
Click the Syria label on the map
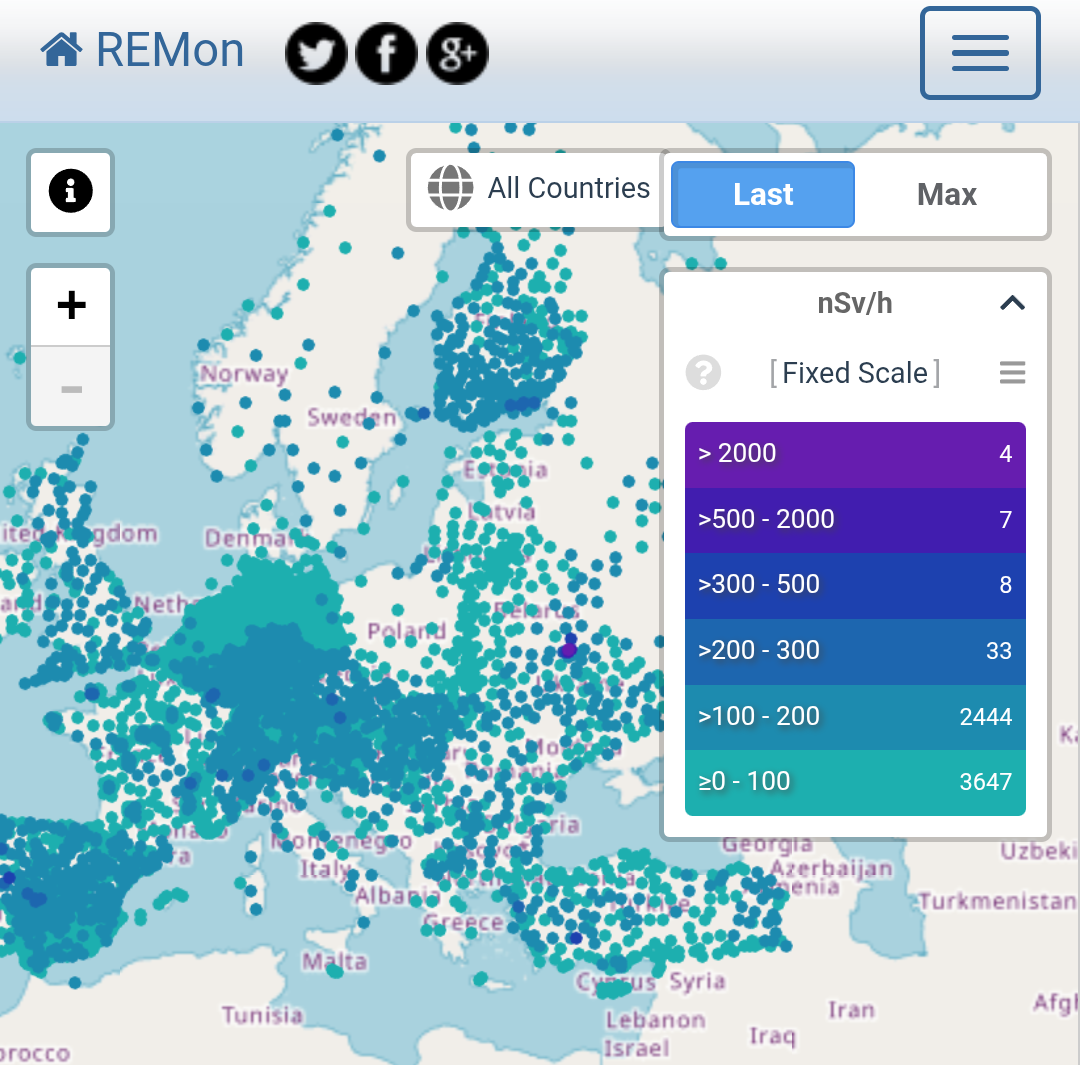click(x=697, y=981)
